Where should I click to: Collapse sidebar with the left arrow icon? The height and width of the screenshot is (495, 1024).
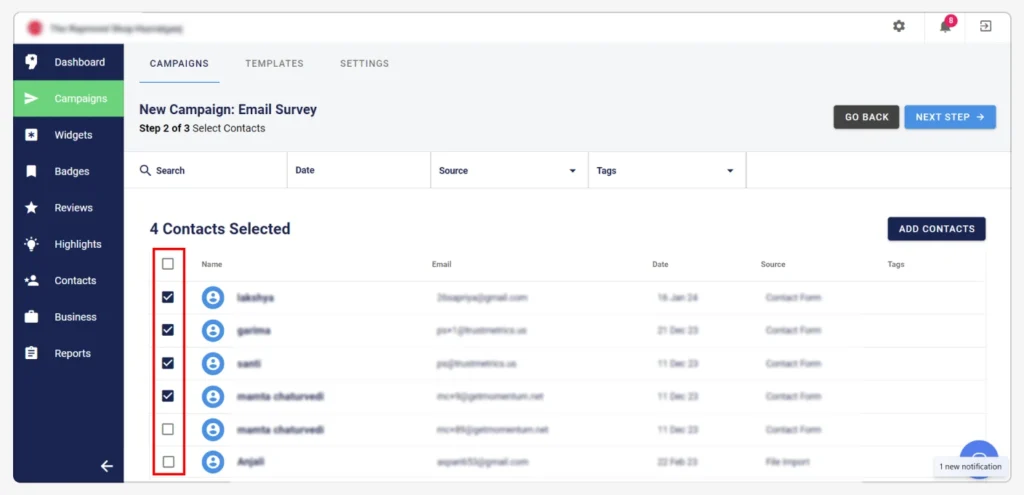[x=107, y=466]
